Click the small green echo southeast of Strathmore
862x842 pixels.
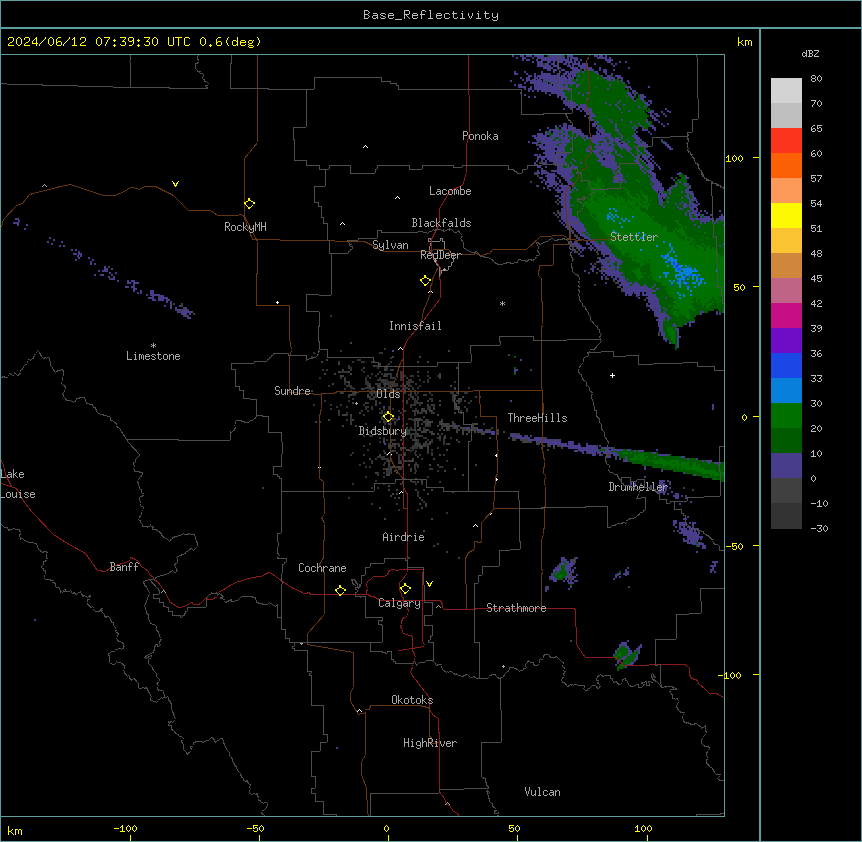[625, 655]
